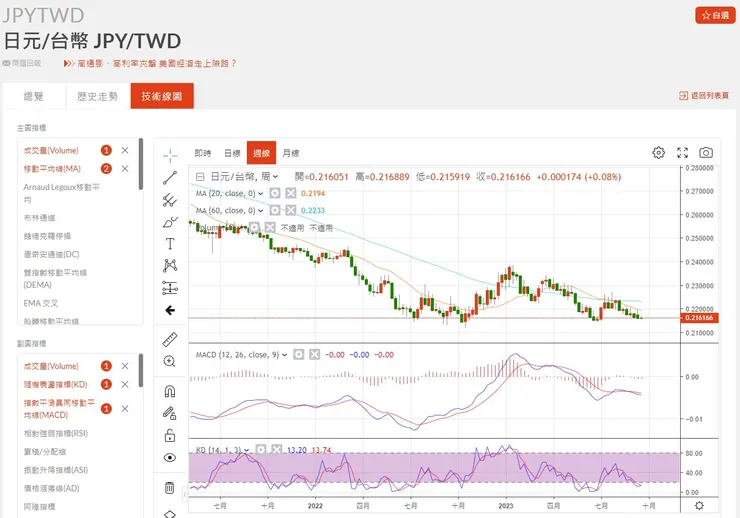Screen dimensions: 740x518
Task: Select the ruler measure tool
Action: pyautogui.click(x=169, y=339)
